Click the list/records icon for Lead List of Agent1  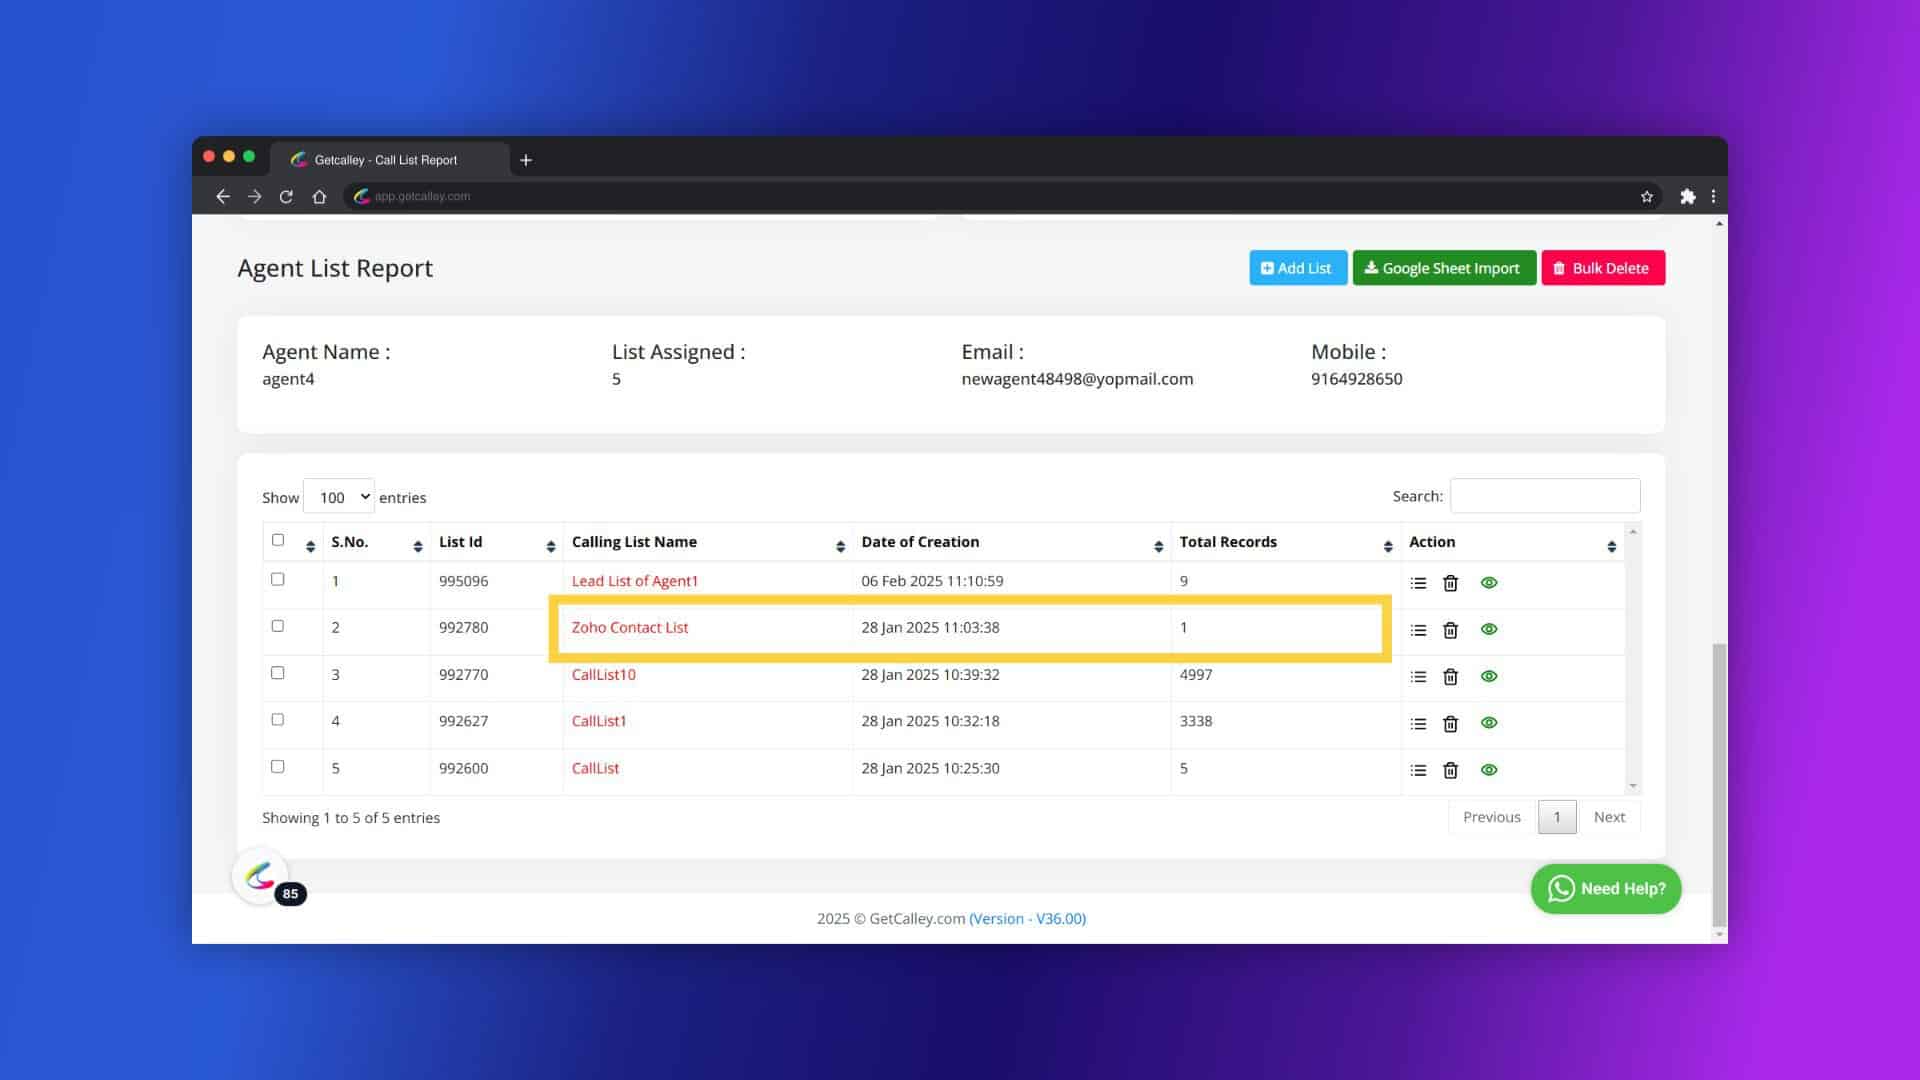pos(1418,582)
